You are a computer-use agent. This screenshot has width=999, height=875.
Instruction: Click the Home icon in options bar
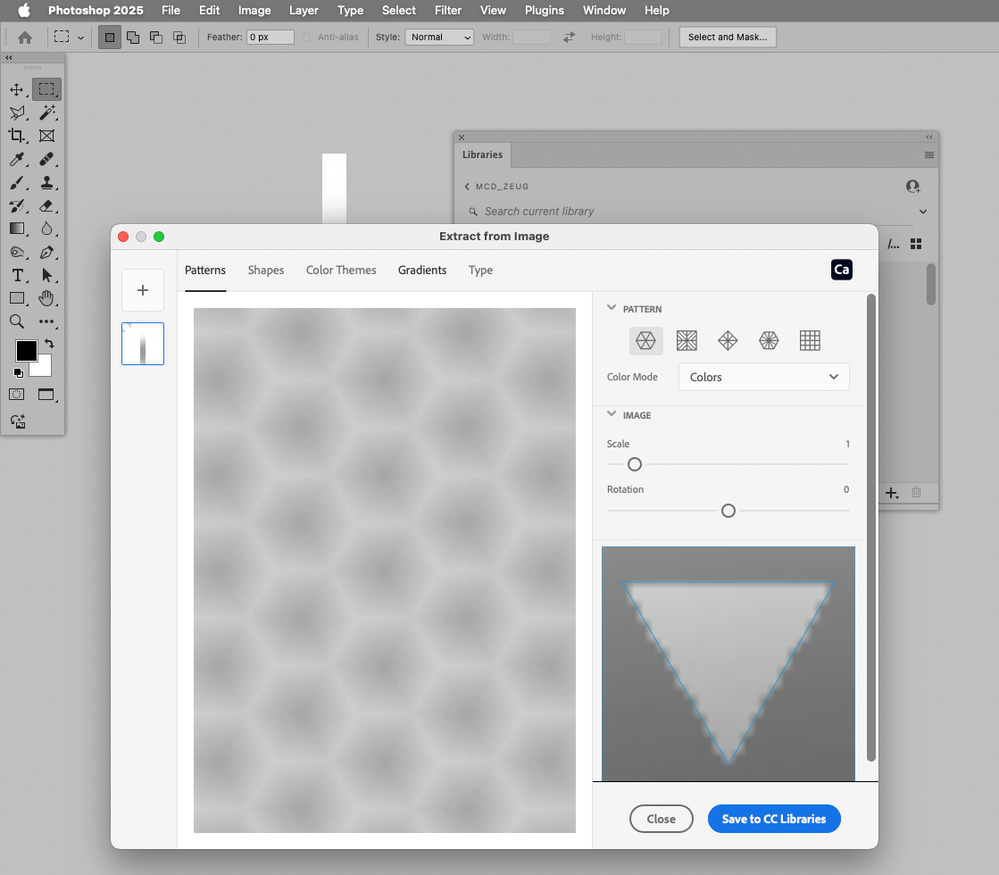25,38
